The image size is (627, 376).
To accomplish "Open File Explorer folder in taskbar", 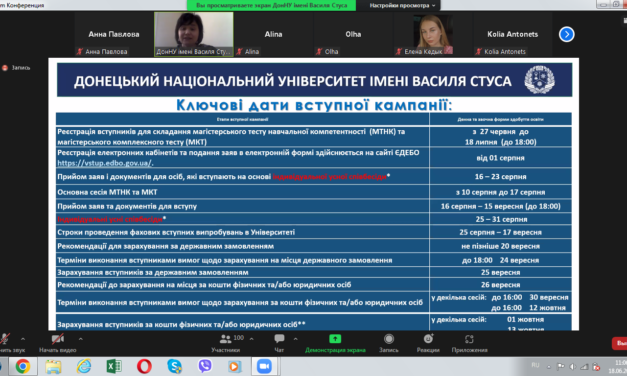I will (53, 366).
